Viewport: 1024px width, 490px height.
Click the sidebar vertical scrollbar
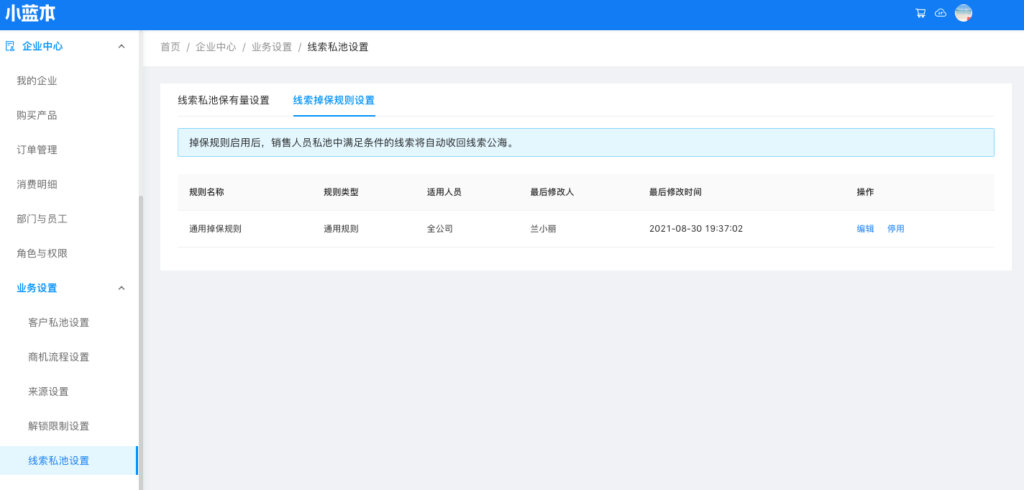pos(141,330)
